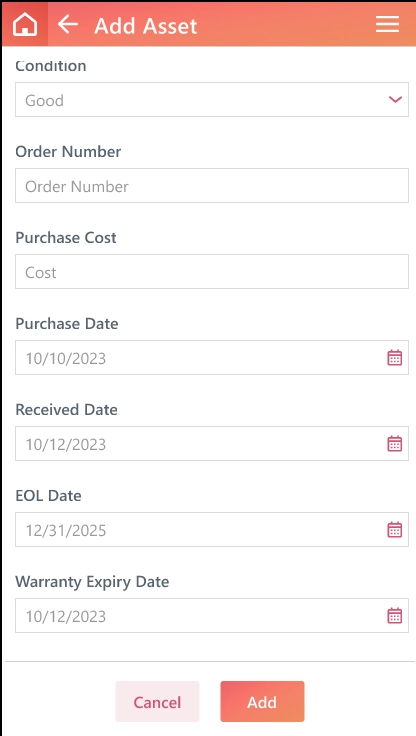Viewport: 416px width, 736px height.
Task: Open the Warranty Expiry Date calendar picker
Action: point(394,615)
